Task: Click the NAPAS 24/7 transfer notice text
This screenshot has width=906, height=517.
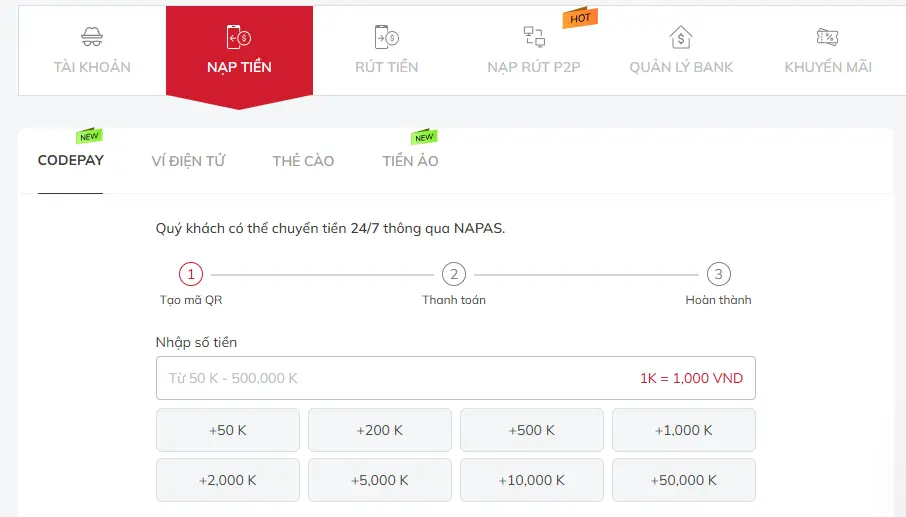Action: click(x=330, y=229)
